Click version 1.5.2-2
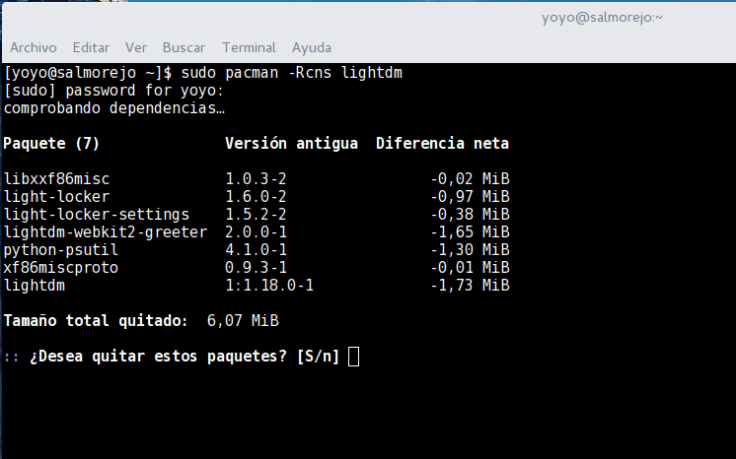736x459 pixels. pos(255,215)
